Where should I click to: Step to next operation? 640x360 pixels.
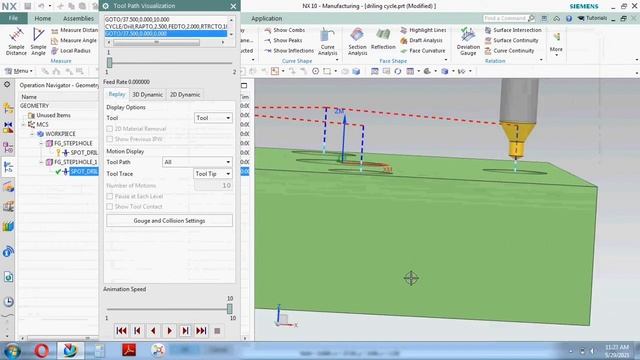click(x=185, y=331)
